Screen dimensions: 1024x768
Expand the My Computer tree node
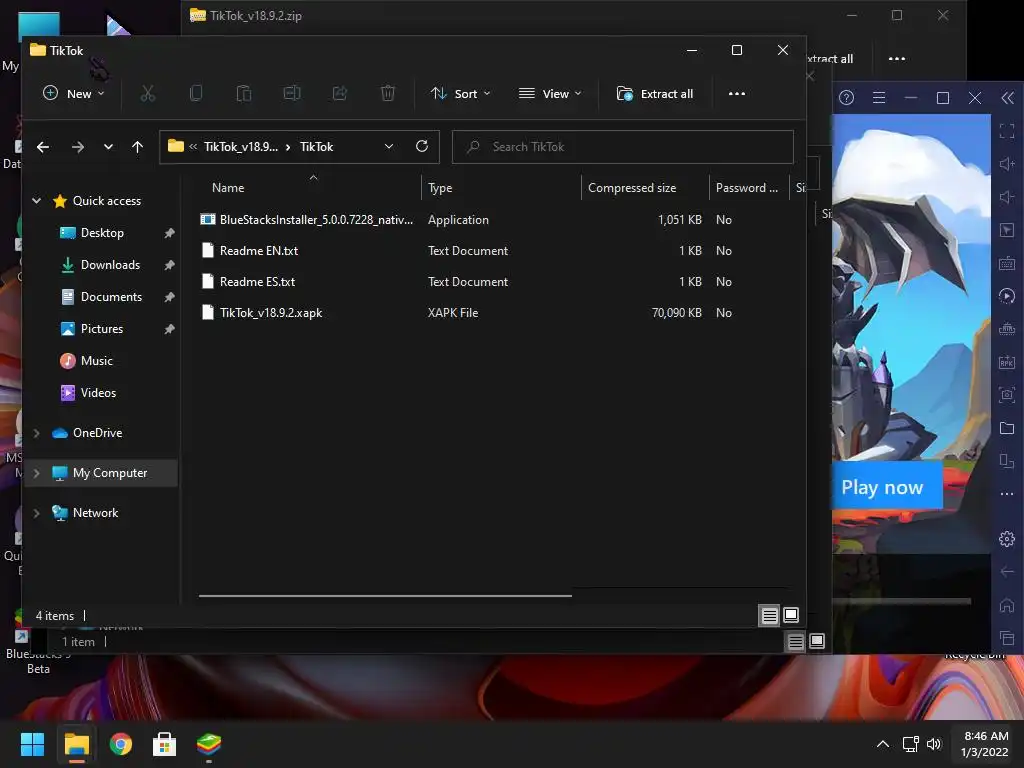pyautogui.click(x=37, y=473)
